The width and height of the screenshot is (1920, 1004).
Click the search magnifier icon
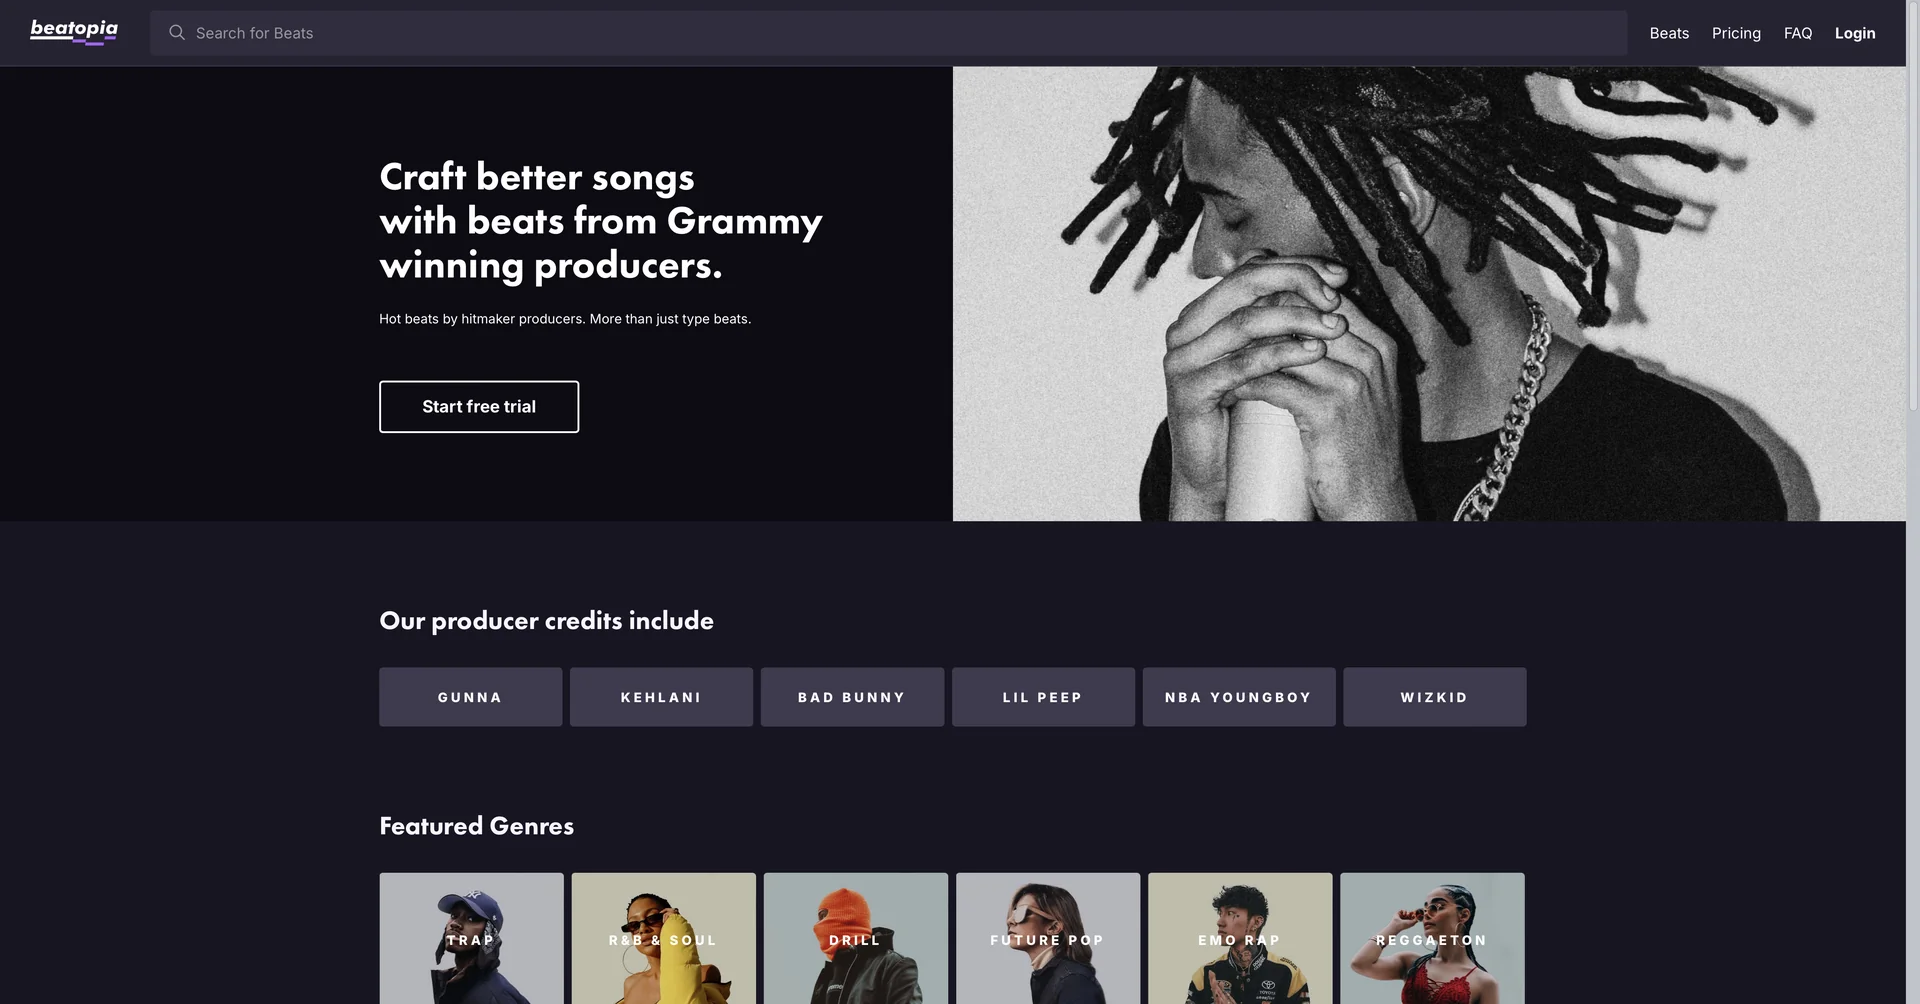click(177, 33)
